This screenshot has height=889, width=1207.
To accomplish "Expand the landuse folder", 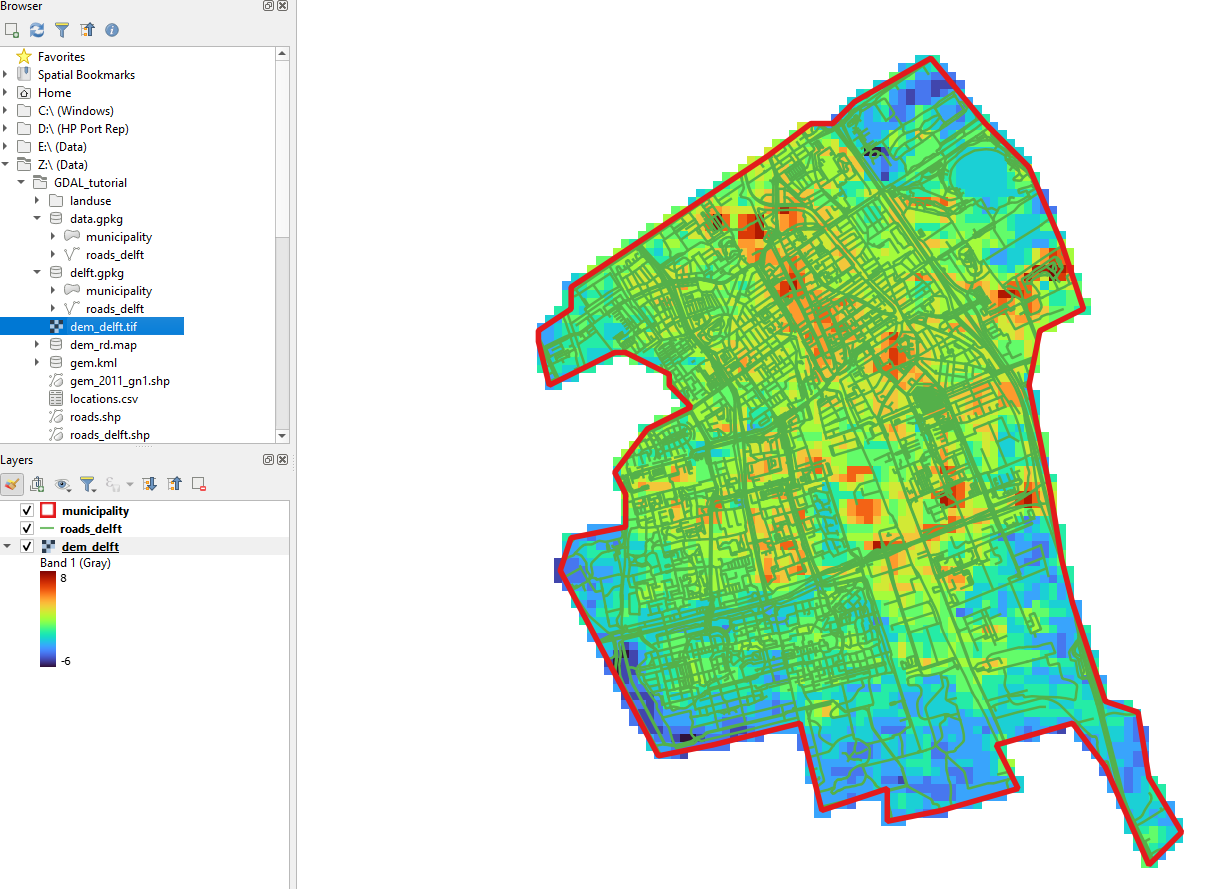I will point(38,201).
